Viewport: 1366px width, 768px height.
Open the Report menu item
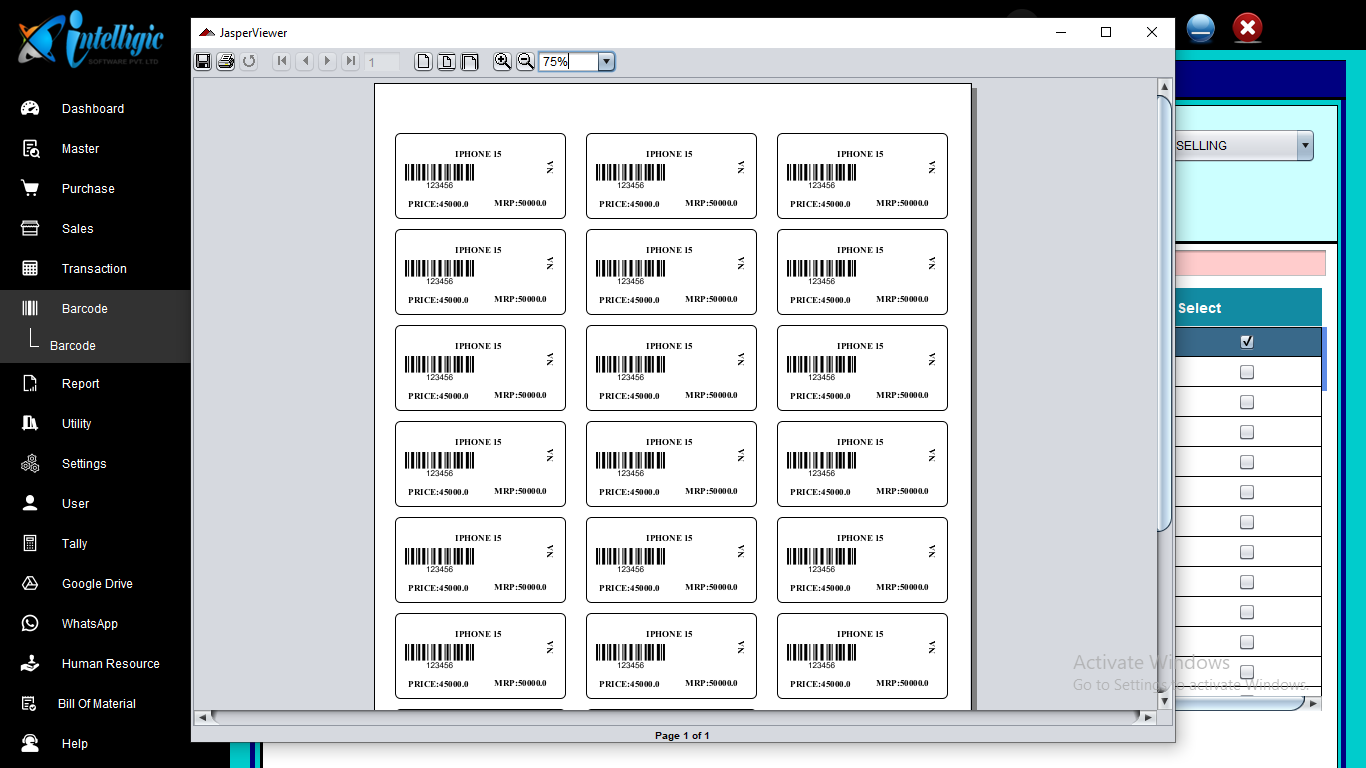coord(80,384)
